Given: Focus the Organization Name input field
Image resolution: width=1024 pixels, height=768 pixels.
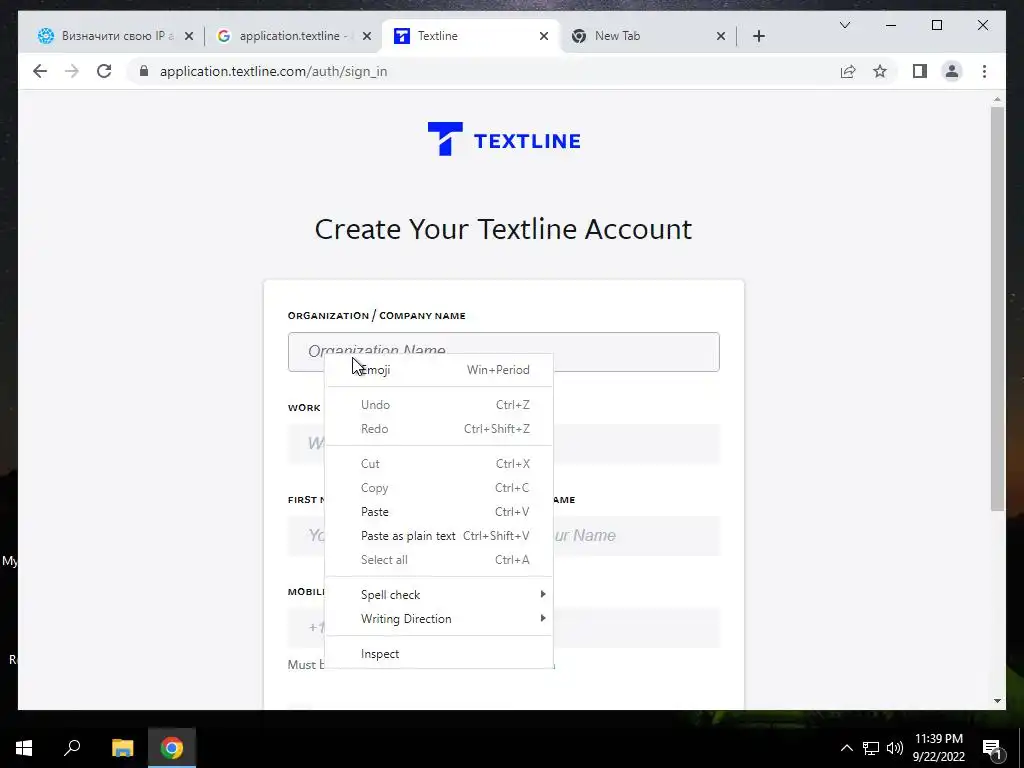Looking at the screenshot, I should [504, 352].
